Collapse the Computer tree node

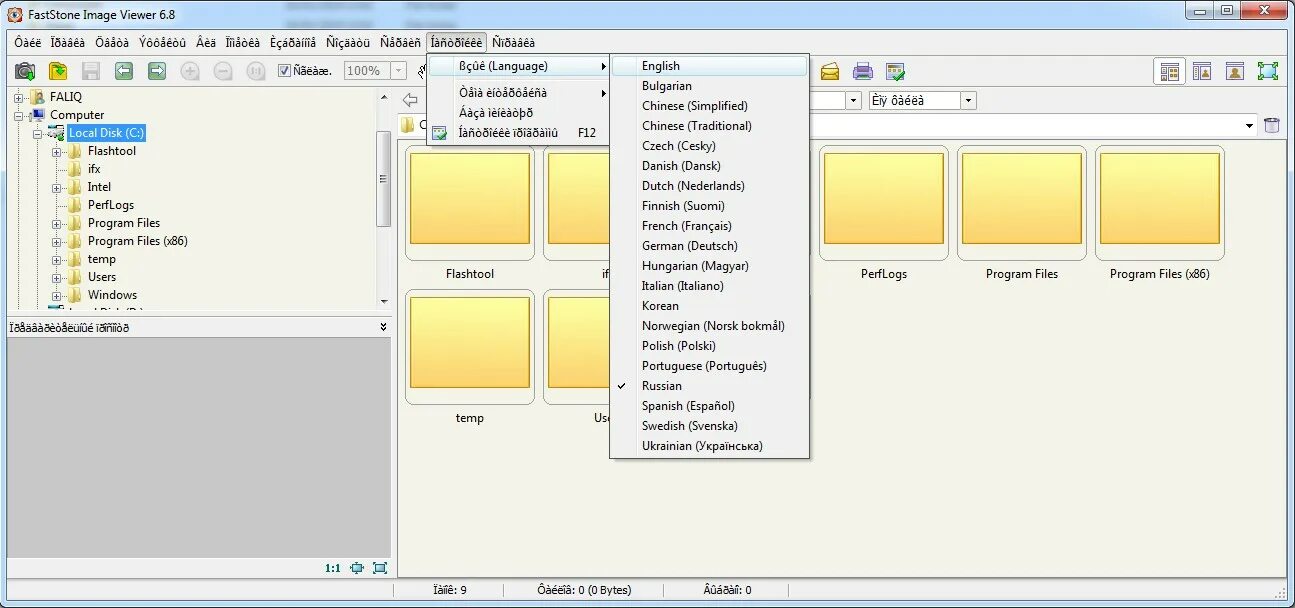click(x=19, y=115)
